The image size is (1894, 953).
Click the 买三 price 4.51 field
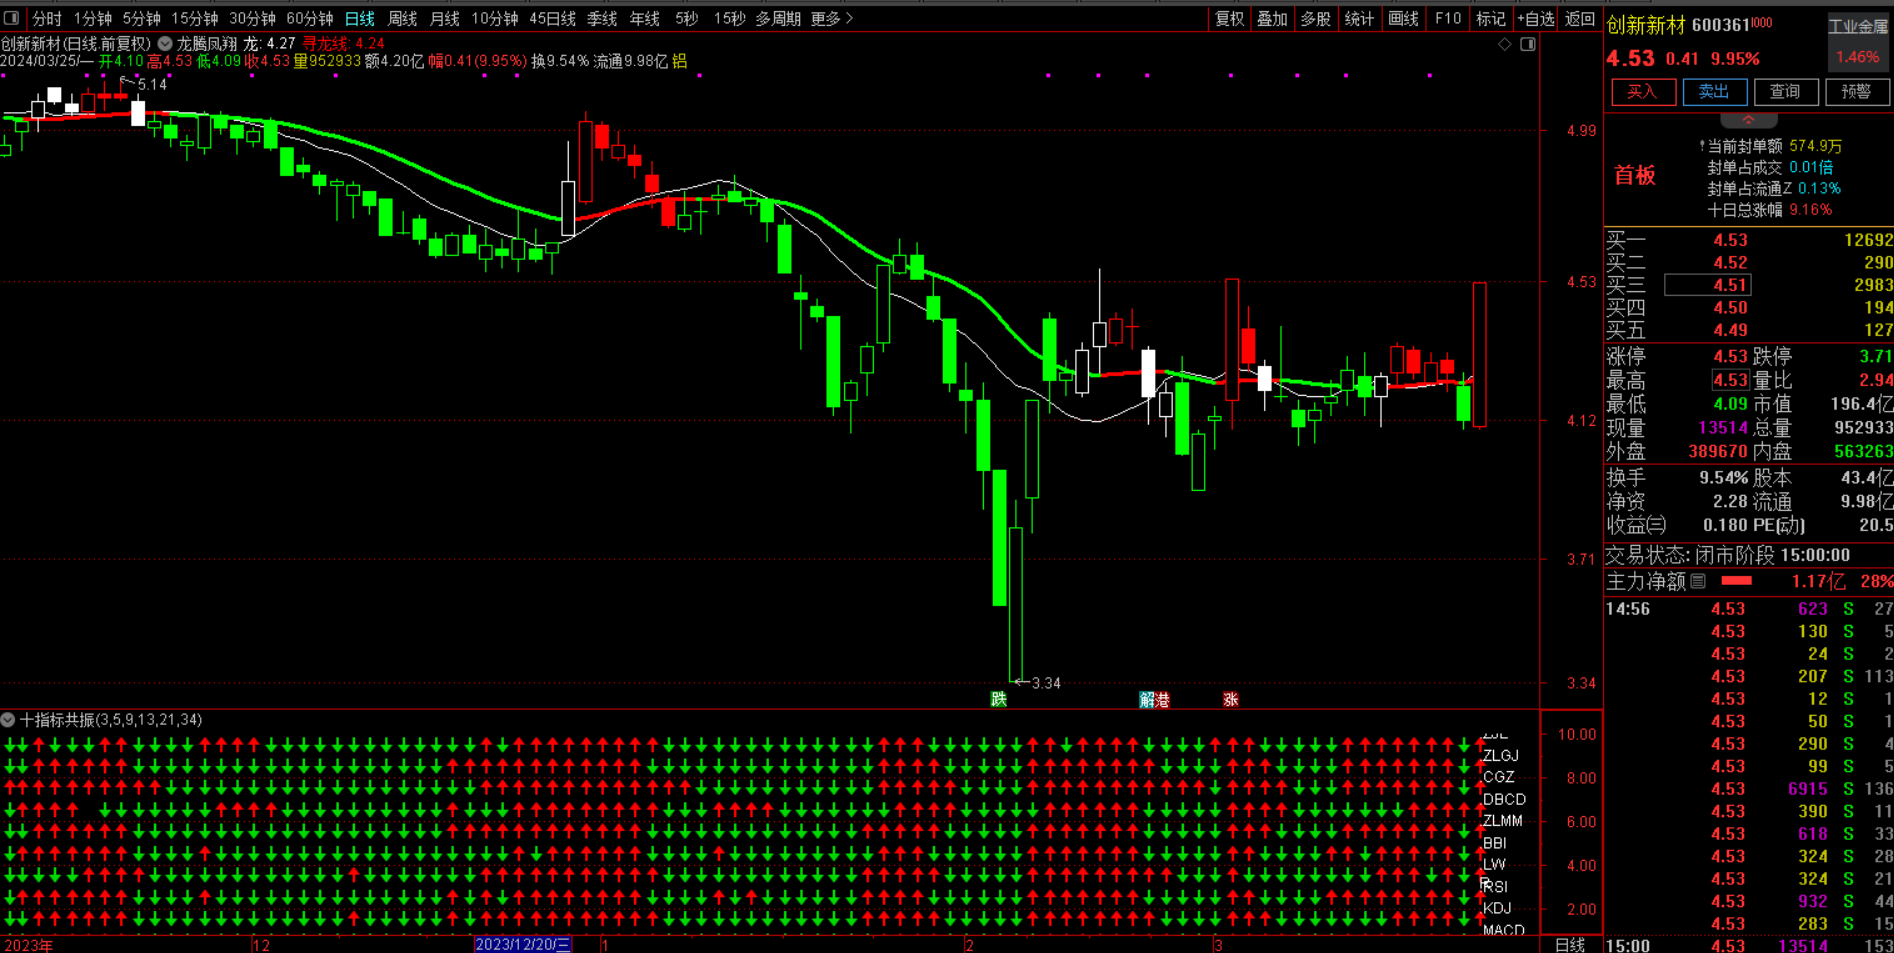(1707, 285)
